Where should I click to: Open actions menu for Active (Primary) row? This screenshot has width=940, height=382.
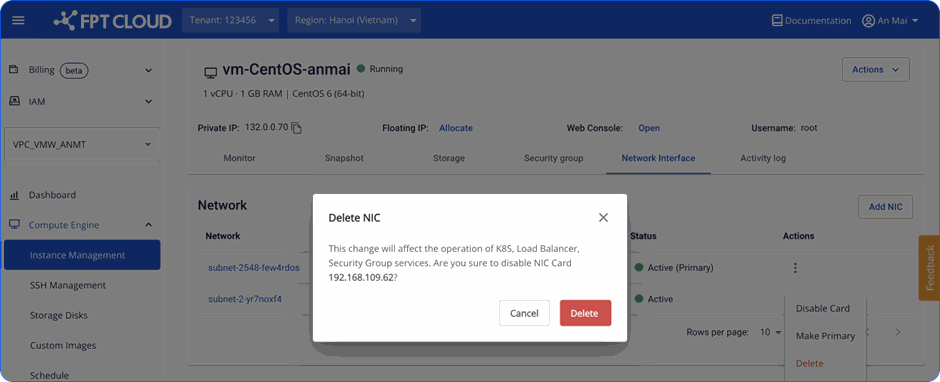(x=795, y=268)
